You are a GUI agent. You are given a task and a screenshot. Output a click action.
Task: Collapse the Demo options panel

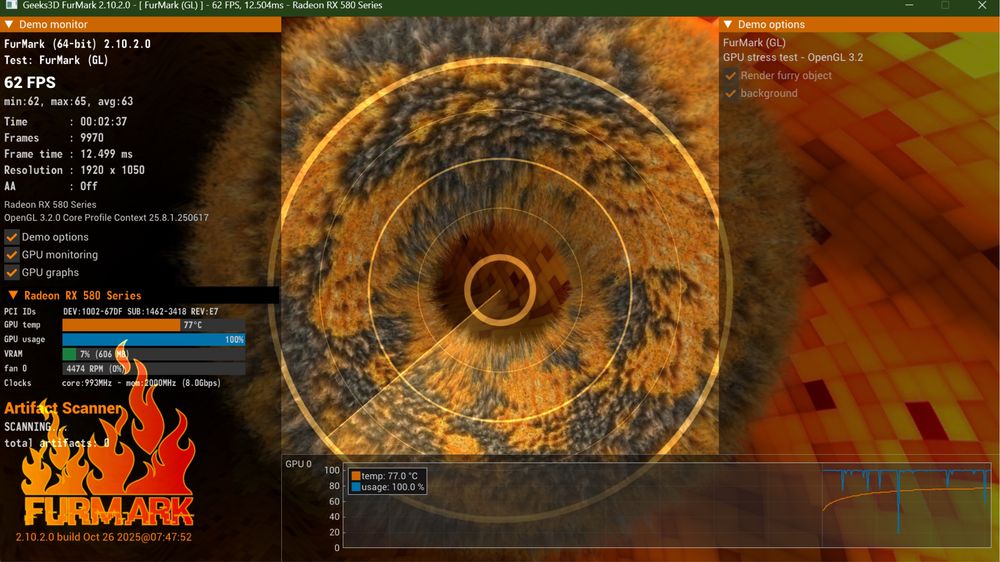tap(728, 24)
